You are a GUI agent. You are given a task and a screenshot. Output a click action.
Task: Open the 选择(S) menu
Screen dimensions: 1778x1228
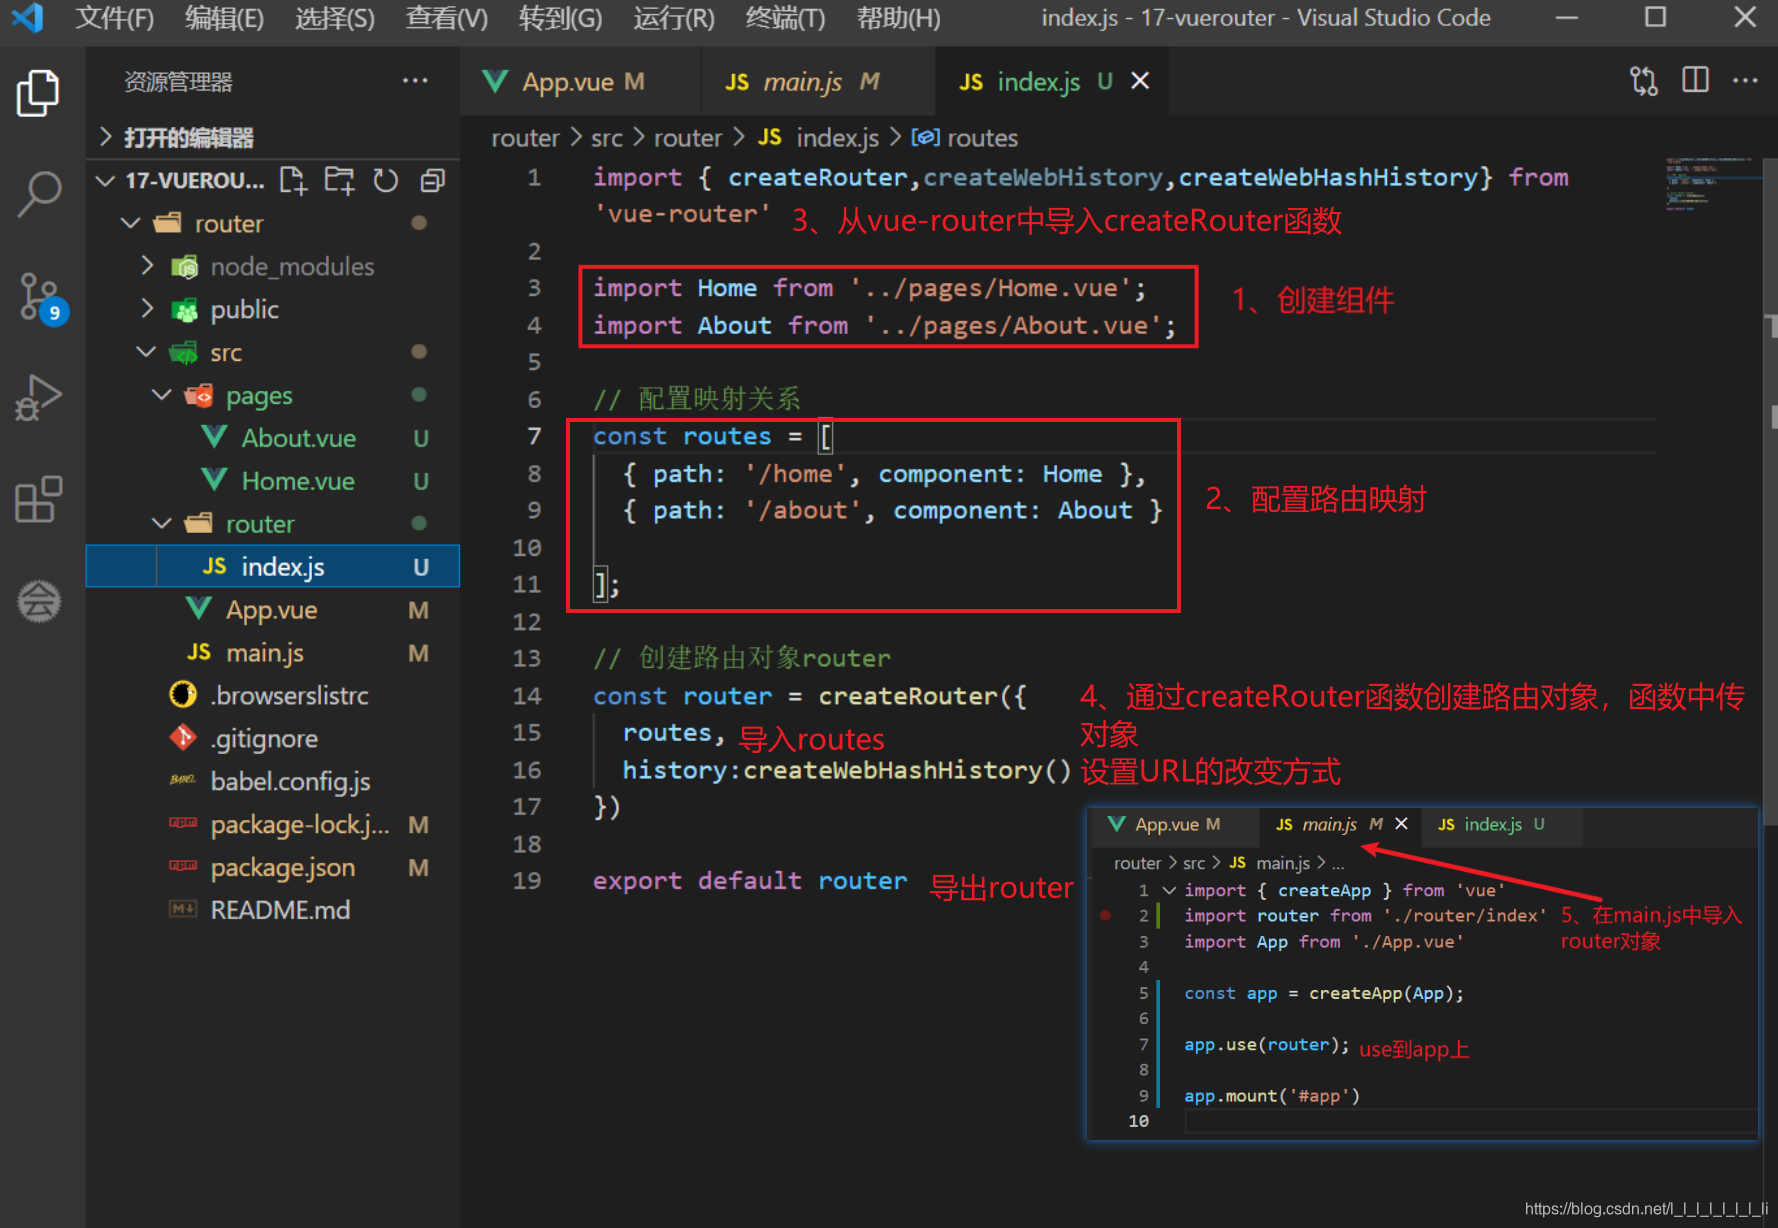coord(334,18)
